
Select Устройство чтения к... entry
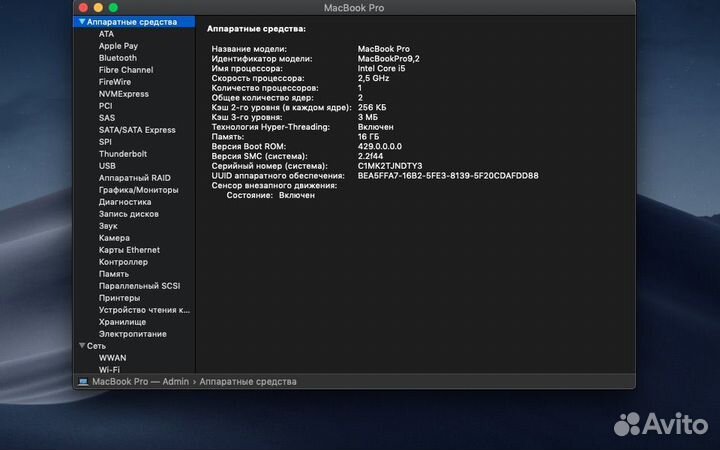144,309
